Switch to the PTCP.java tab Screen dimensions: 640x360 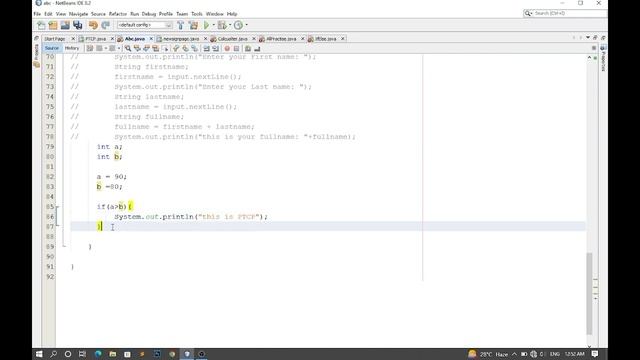[x=96, y=39]
